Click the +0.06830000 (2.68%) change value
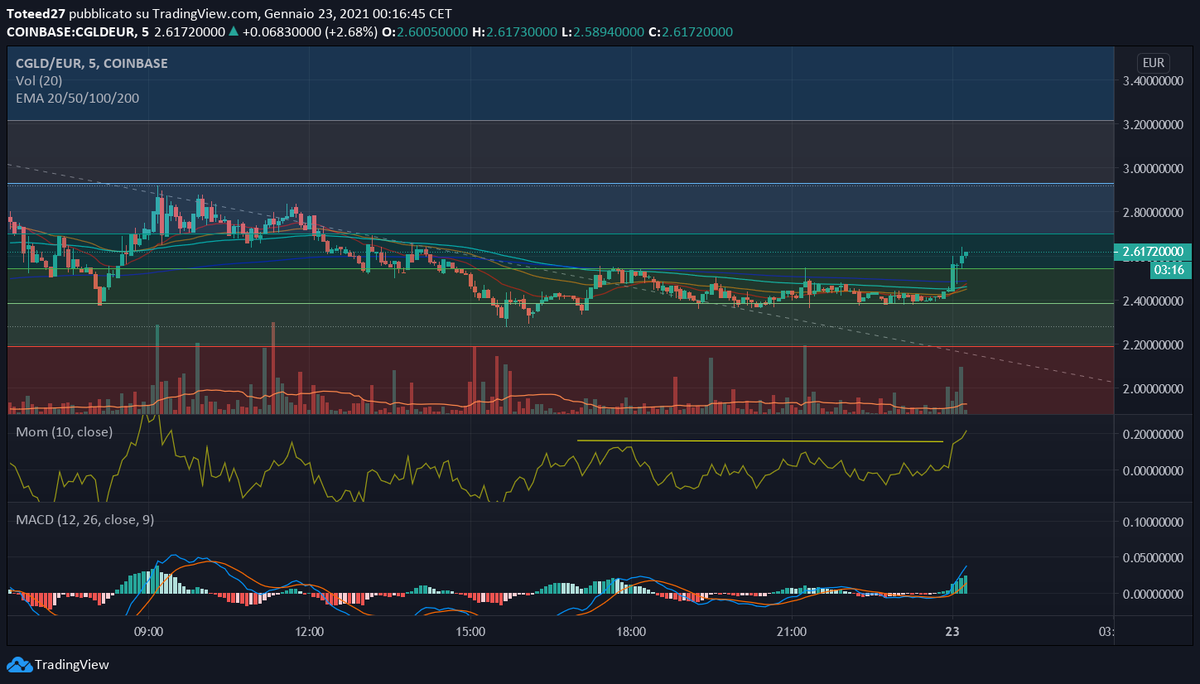 coord(310,32)
